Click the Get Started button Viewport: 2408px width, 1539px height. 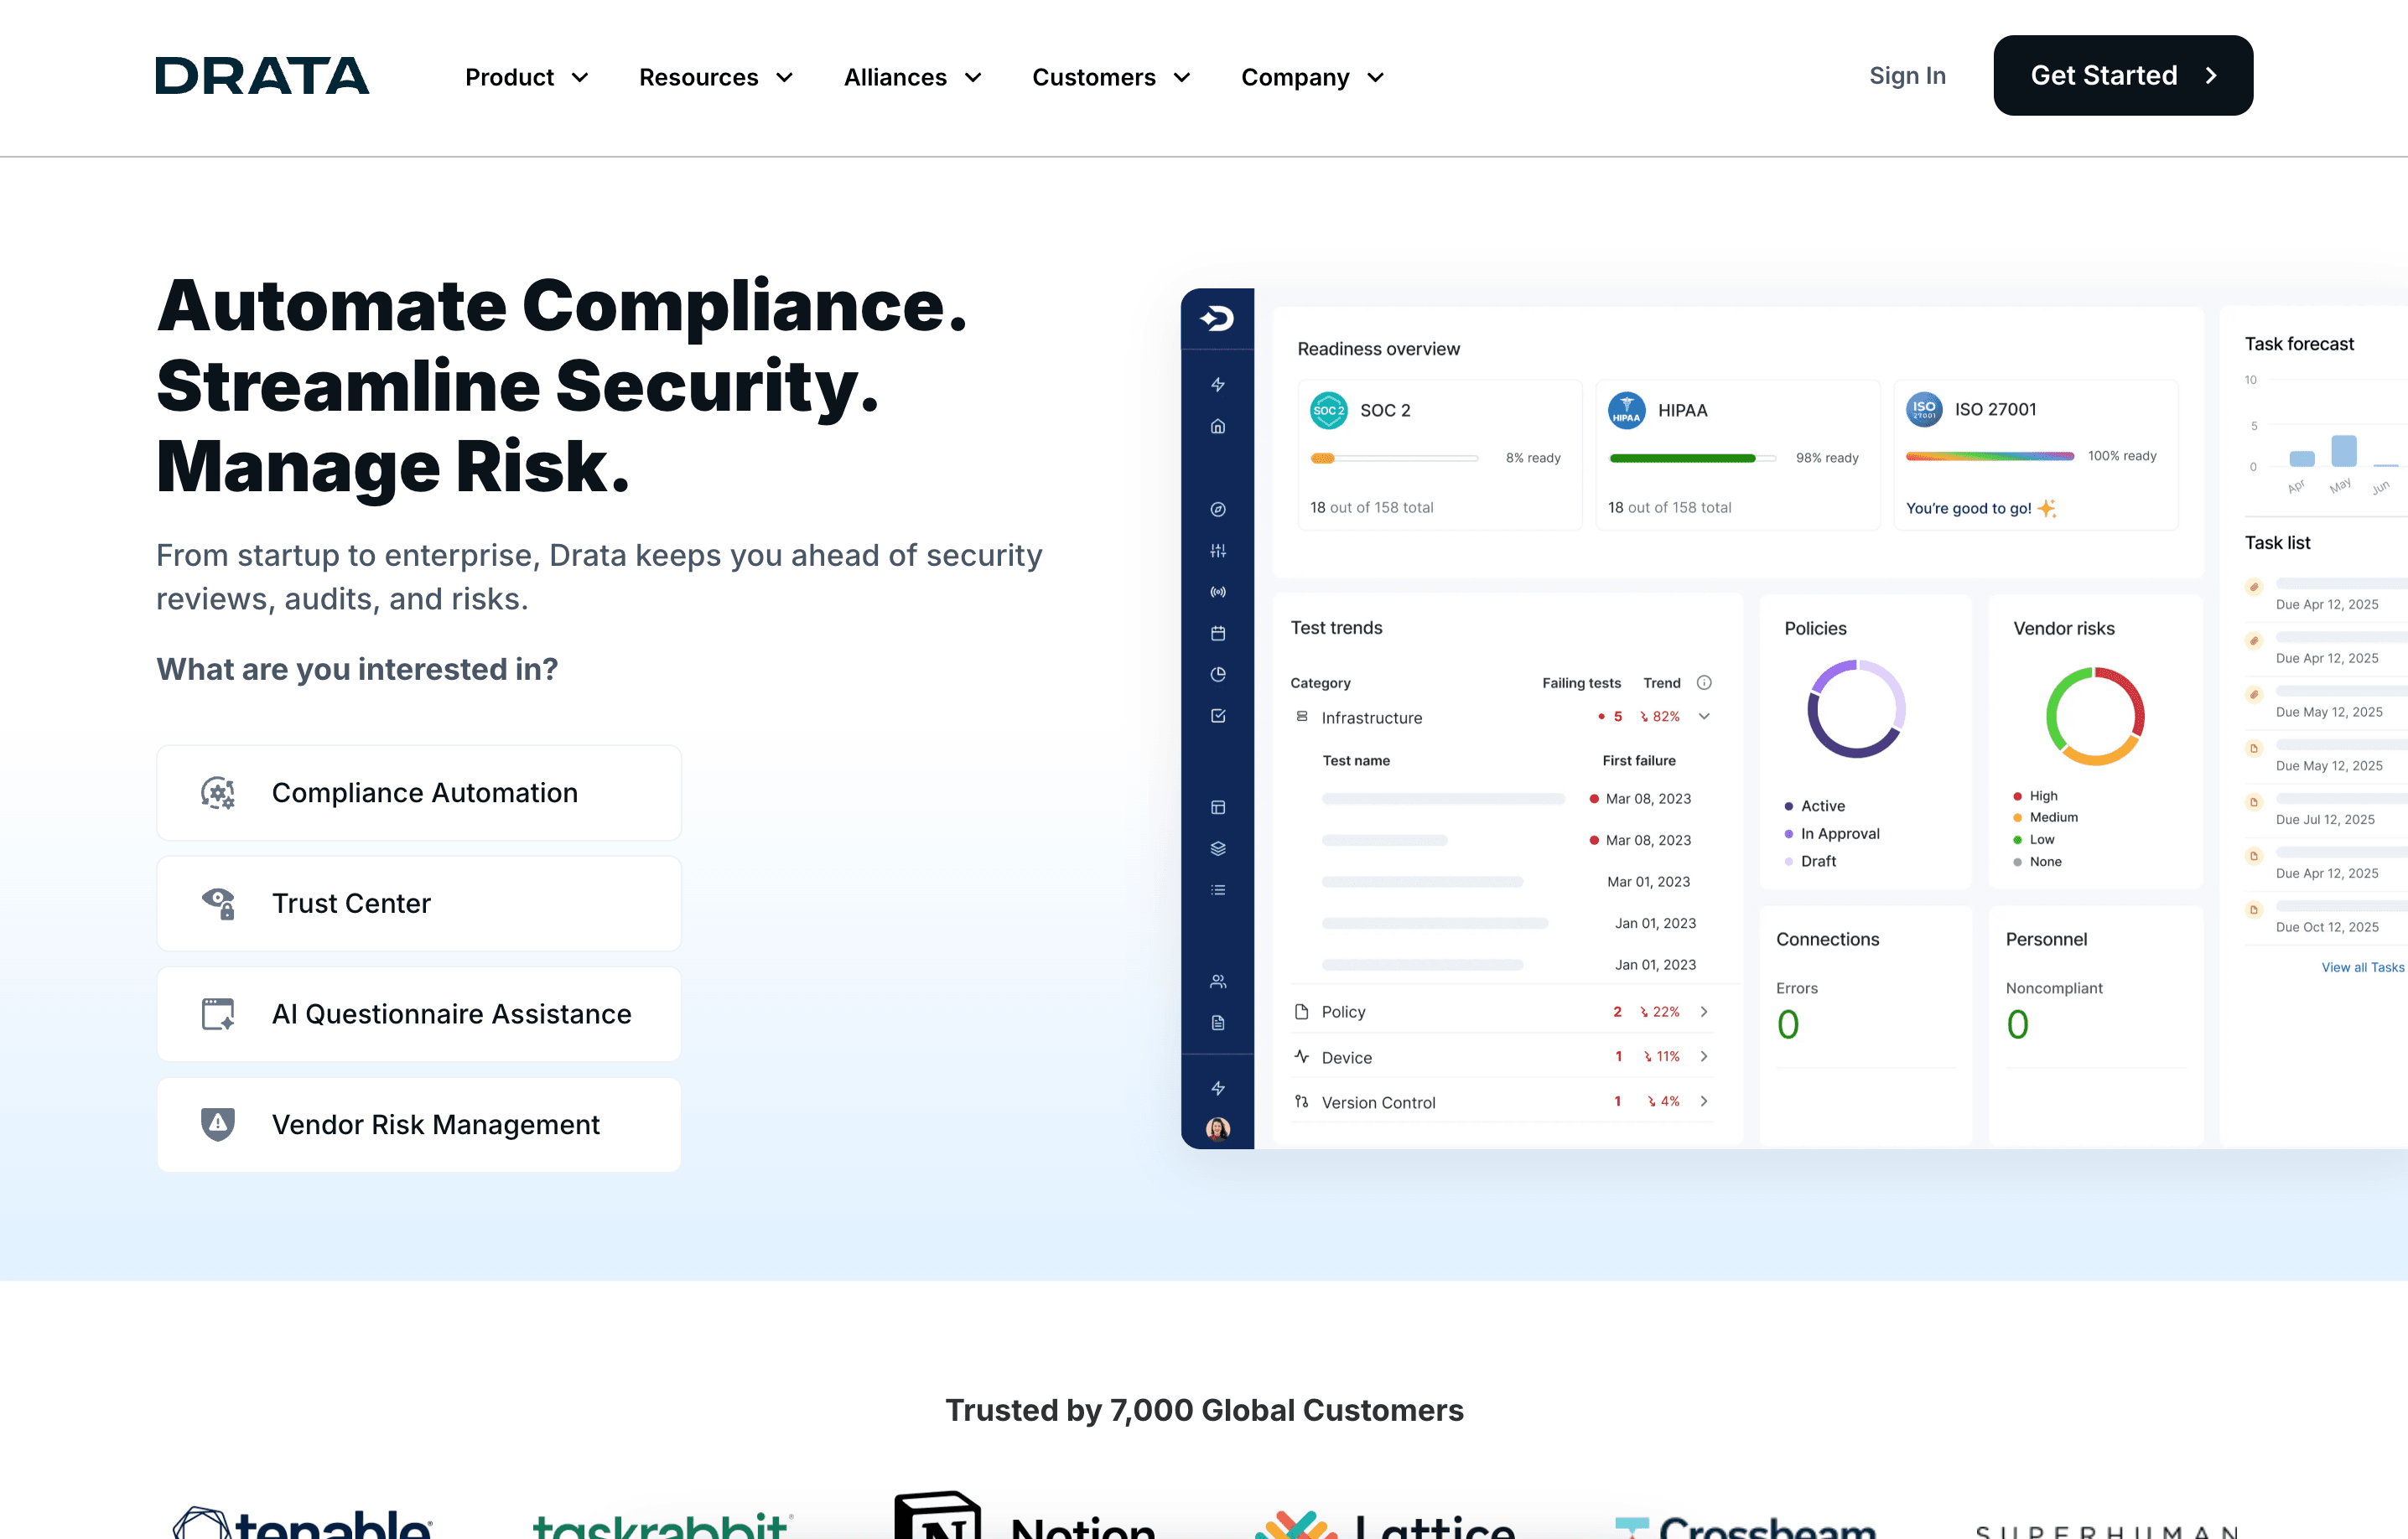click(x=2122, y=75)
